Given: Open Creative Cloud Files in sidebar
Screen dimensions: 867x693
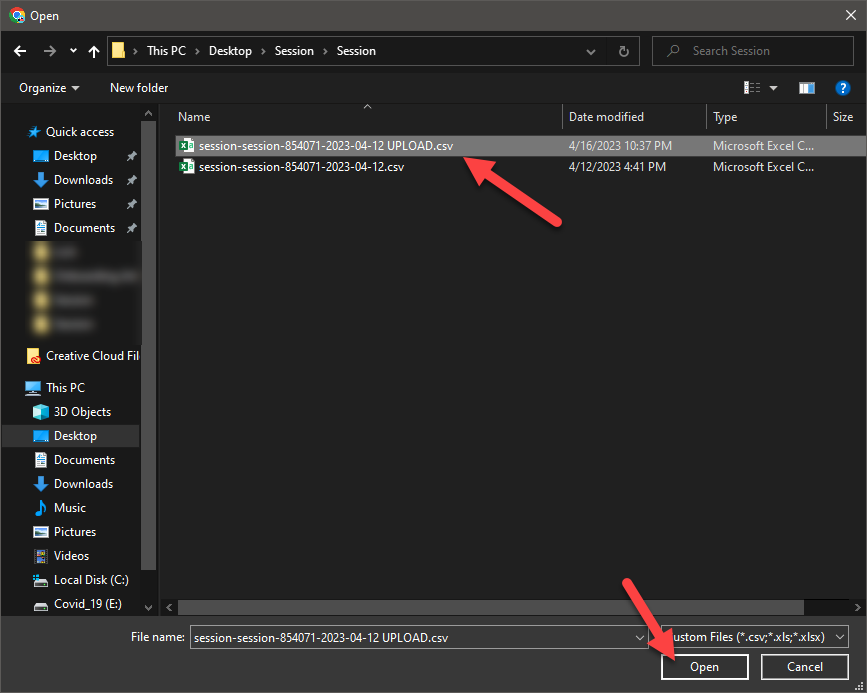Looking at the screenshot, I should [x=83, y=356].
